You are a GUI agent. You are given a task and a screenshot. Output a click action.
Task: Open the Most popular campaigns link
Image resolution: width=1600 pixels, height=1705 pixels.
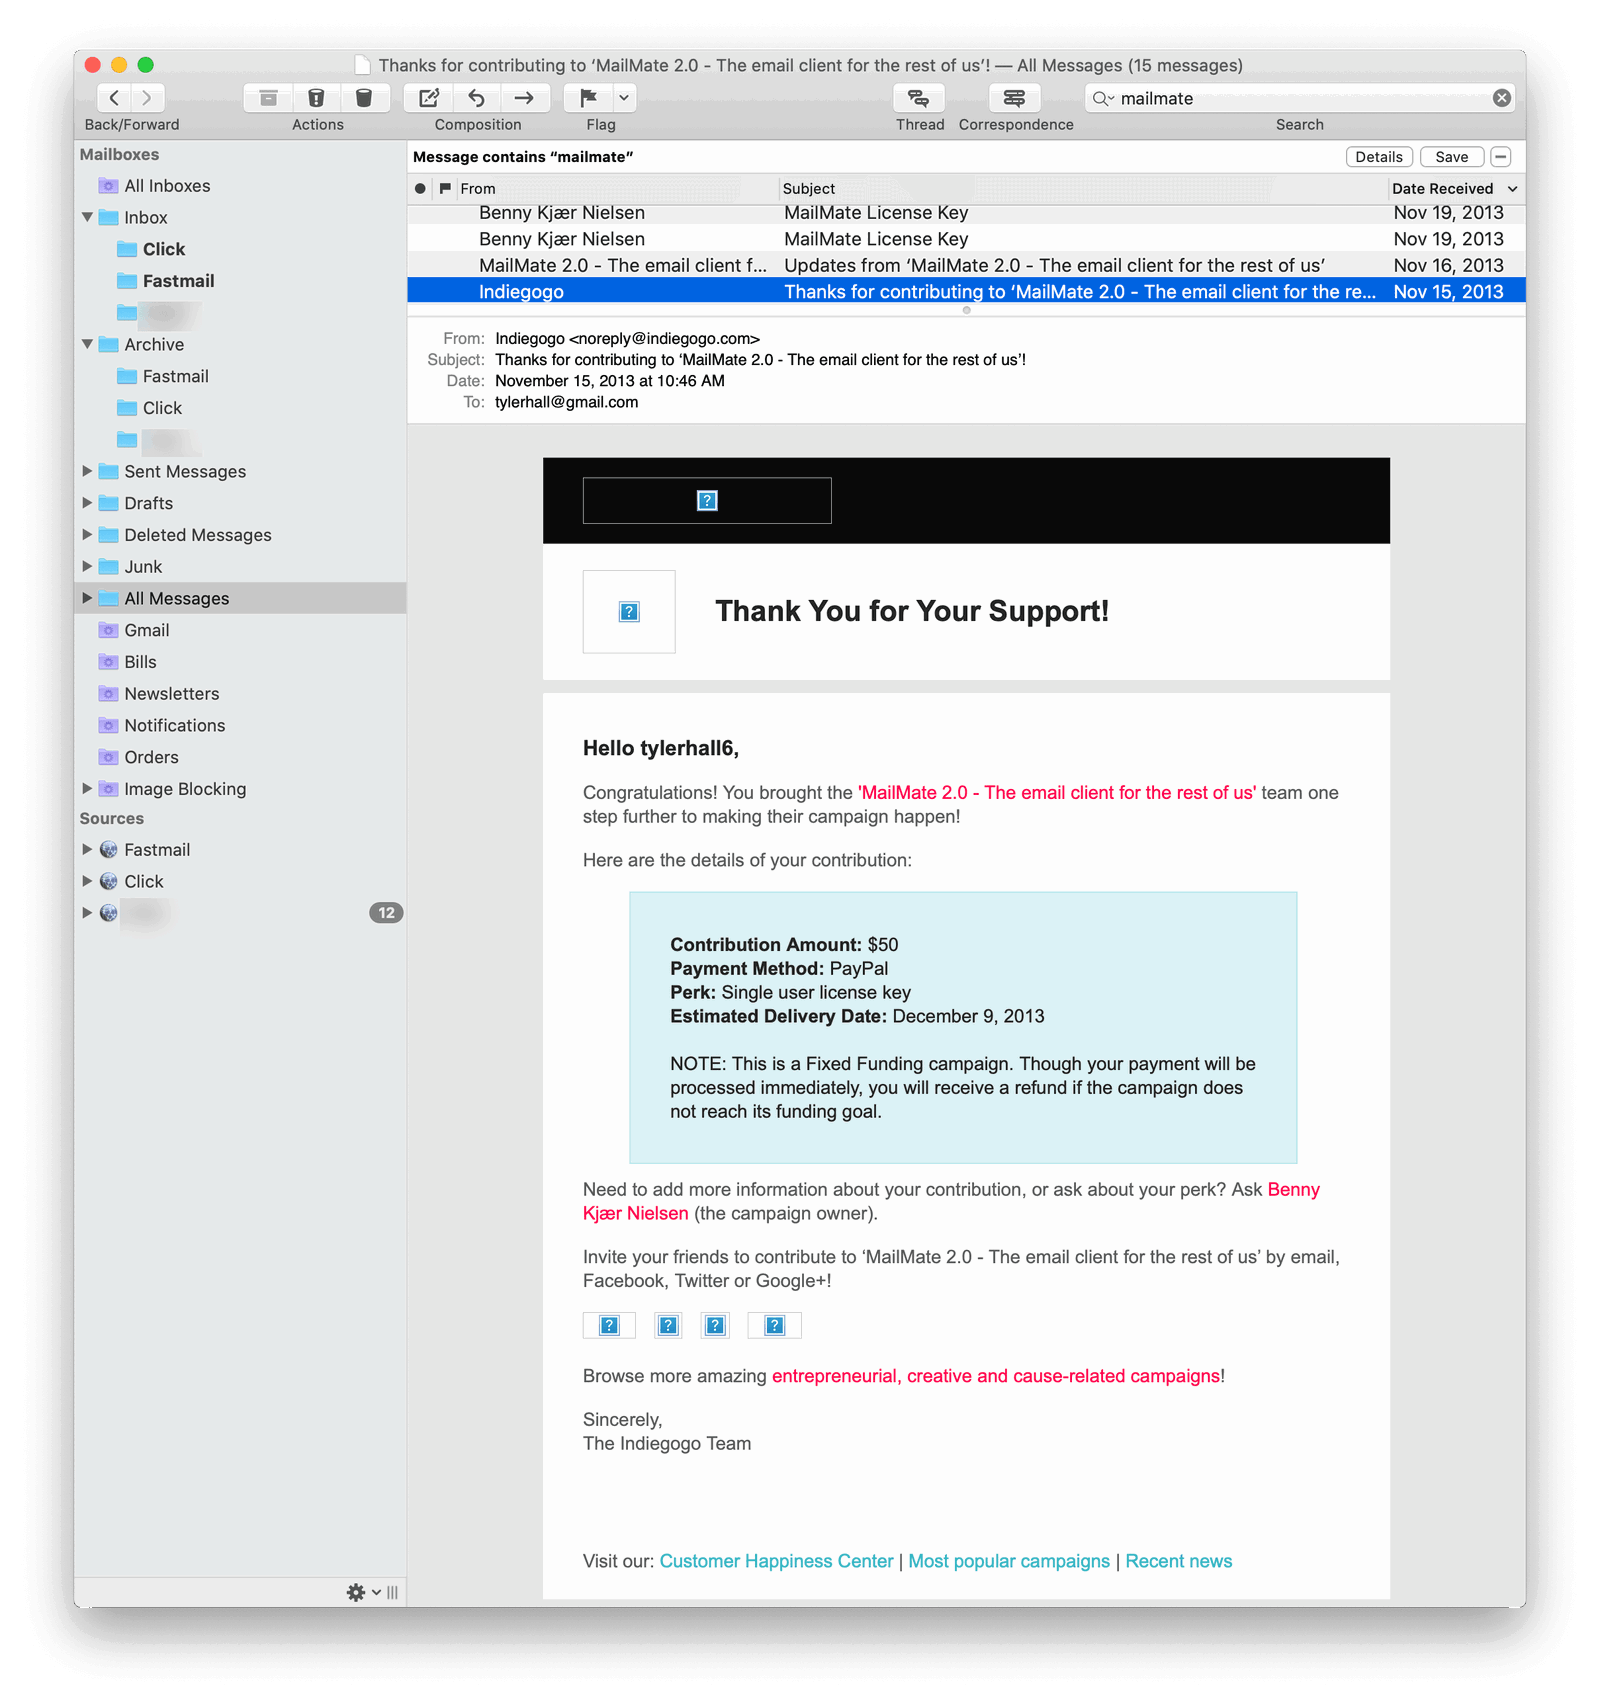[x=1008, y=1561]
